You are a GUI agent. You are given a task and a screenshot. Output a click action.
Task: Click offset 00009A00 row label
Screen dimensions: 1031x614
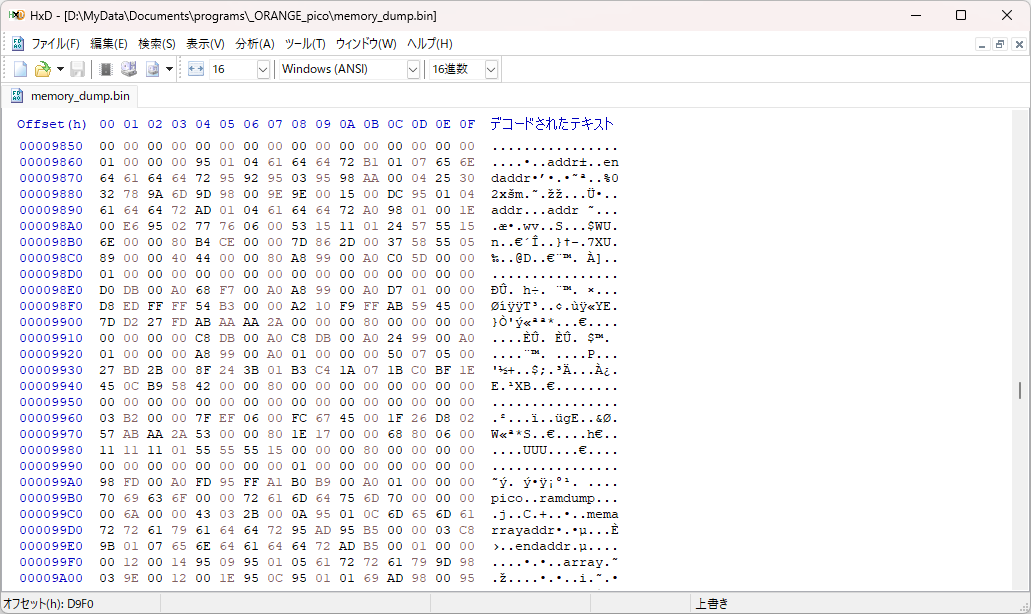click(x=51, y=579)
